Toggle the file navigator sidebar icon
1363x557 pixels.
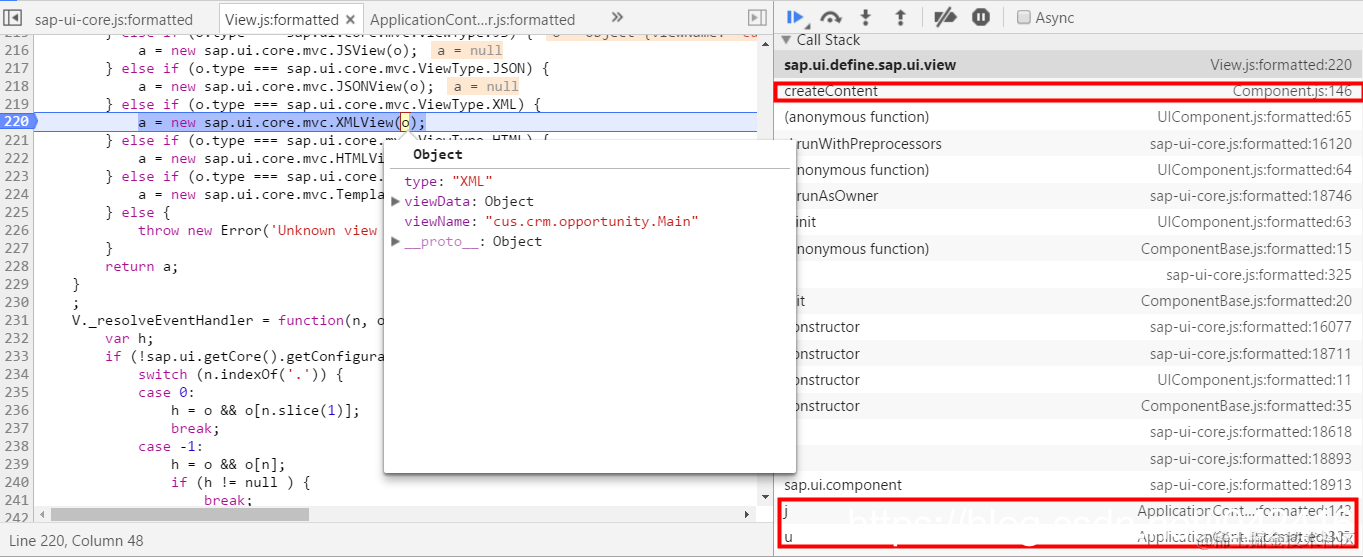point(14,18)
